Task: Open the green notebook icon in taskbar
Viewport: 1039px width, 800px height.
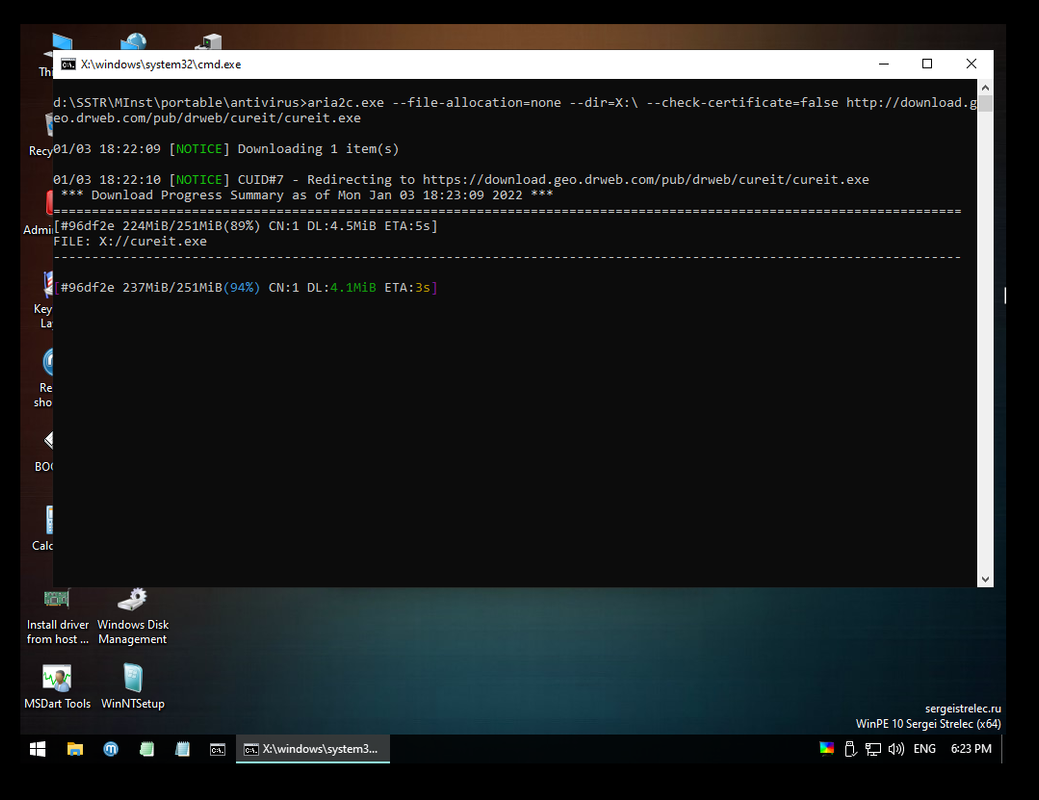Action: pos(146,749)
